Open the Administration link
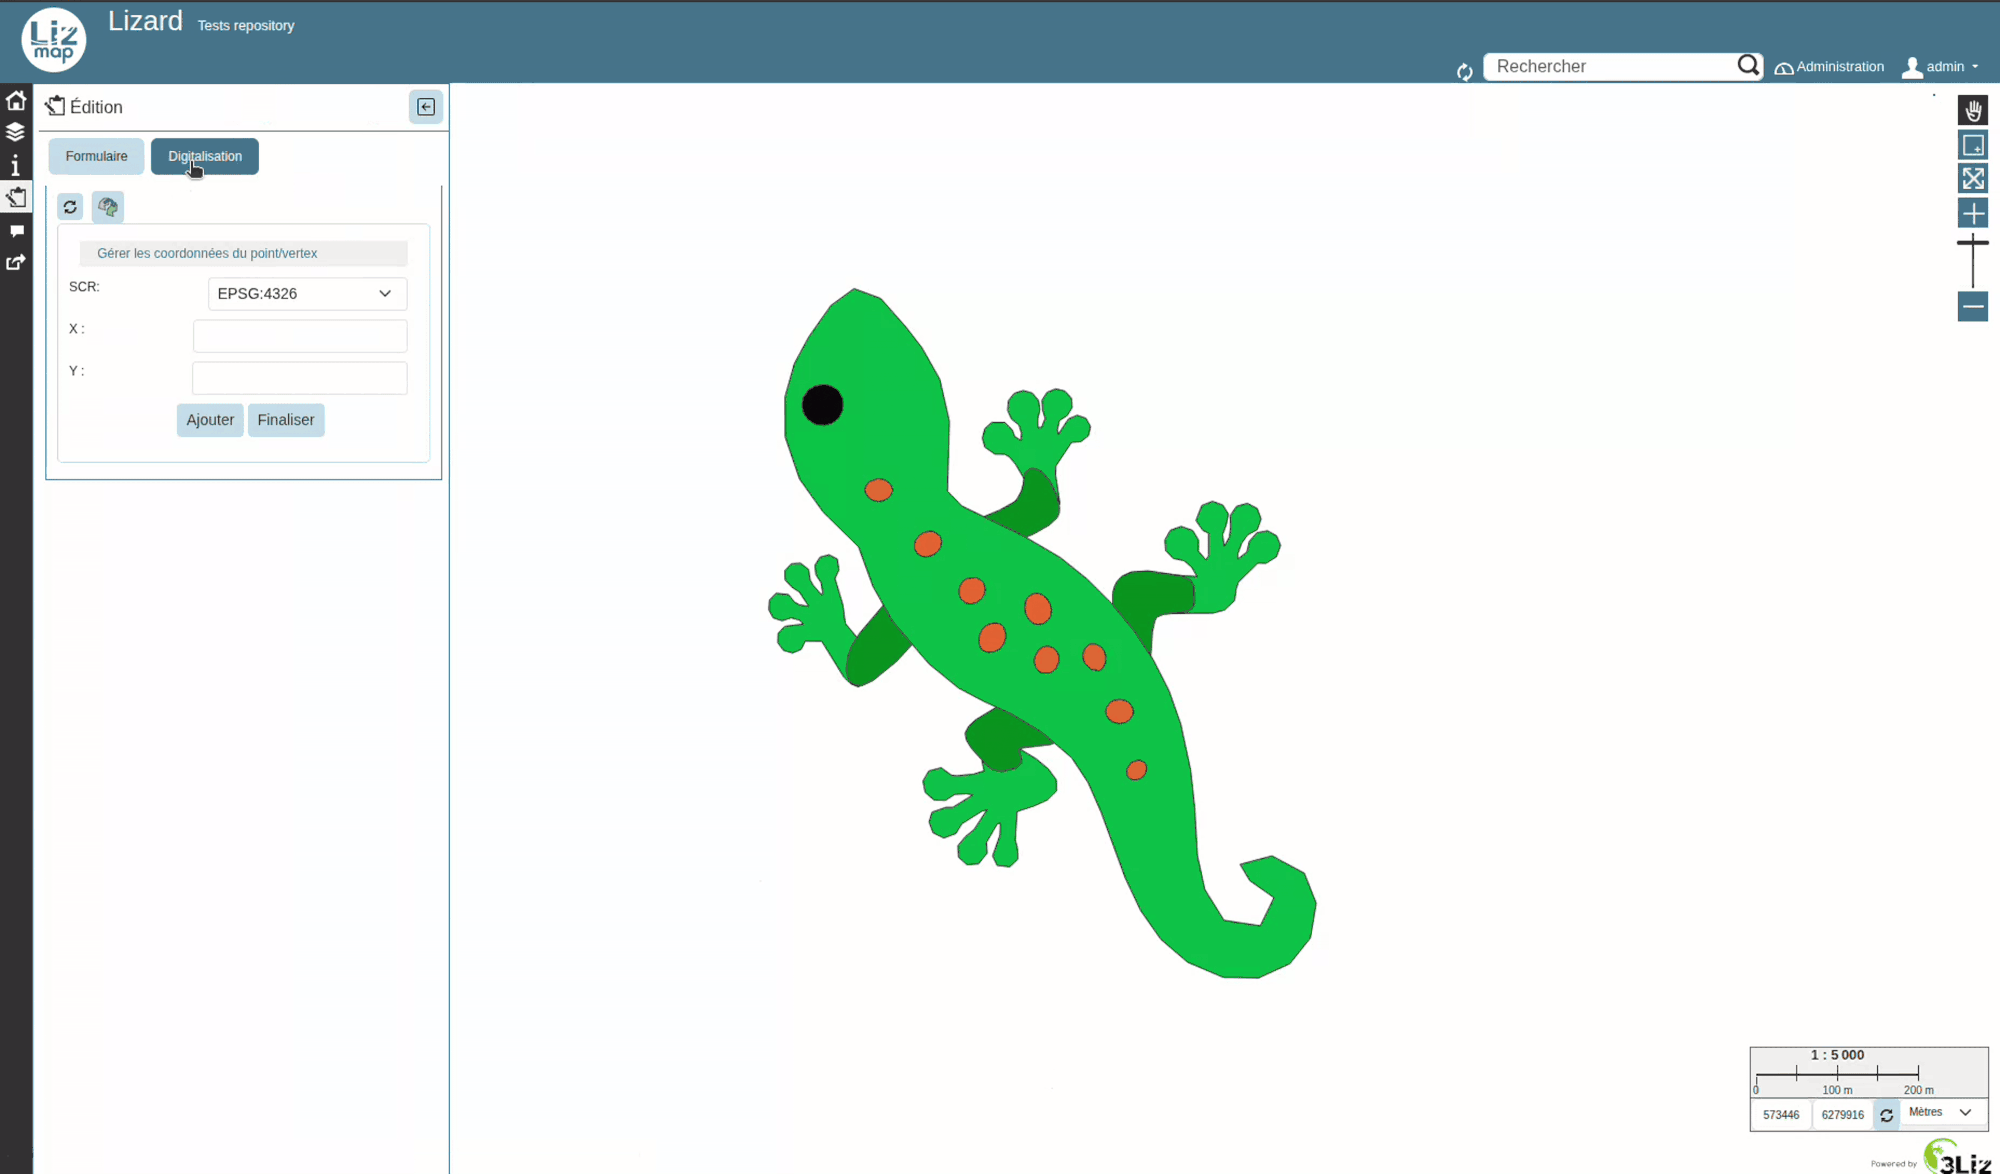2000x1174 pixels. click(1829, 67)
